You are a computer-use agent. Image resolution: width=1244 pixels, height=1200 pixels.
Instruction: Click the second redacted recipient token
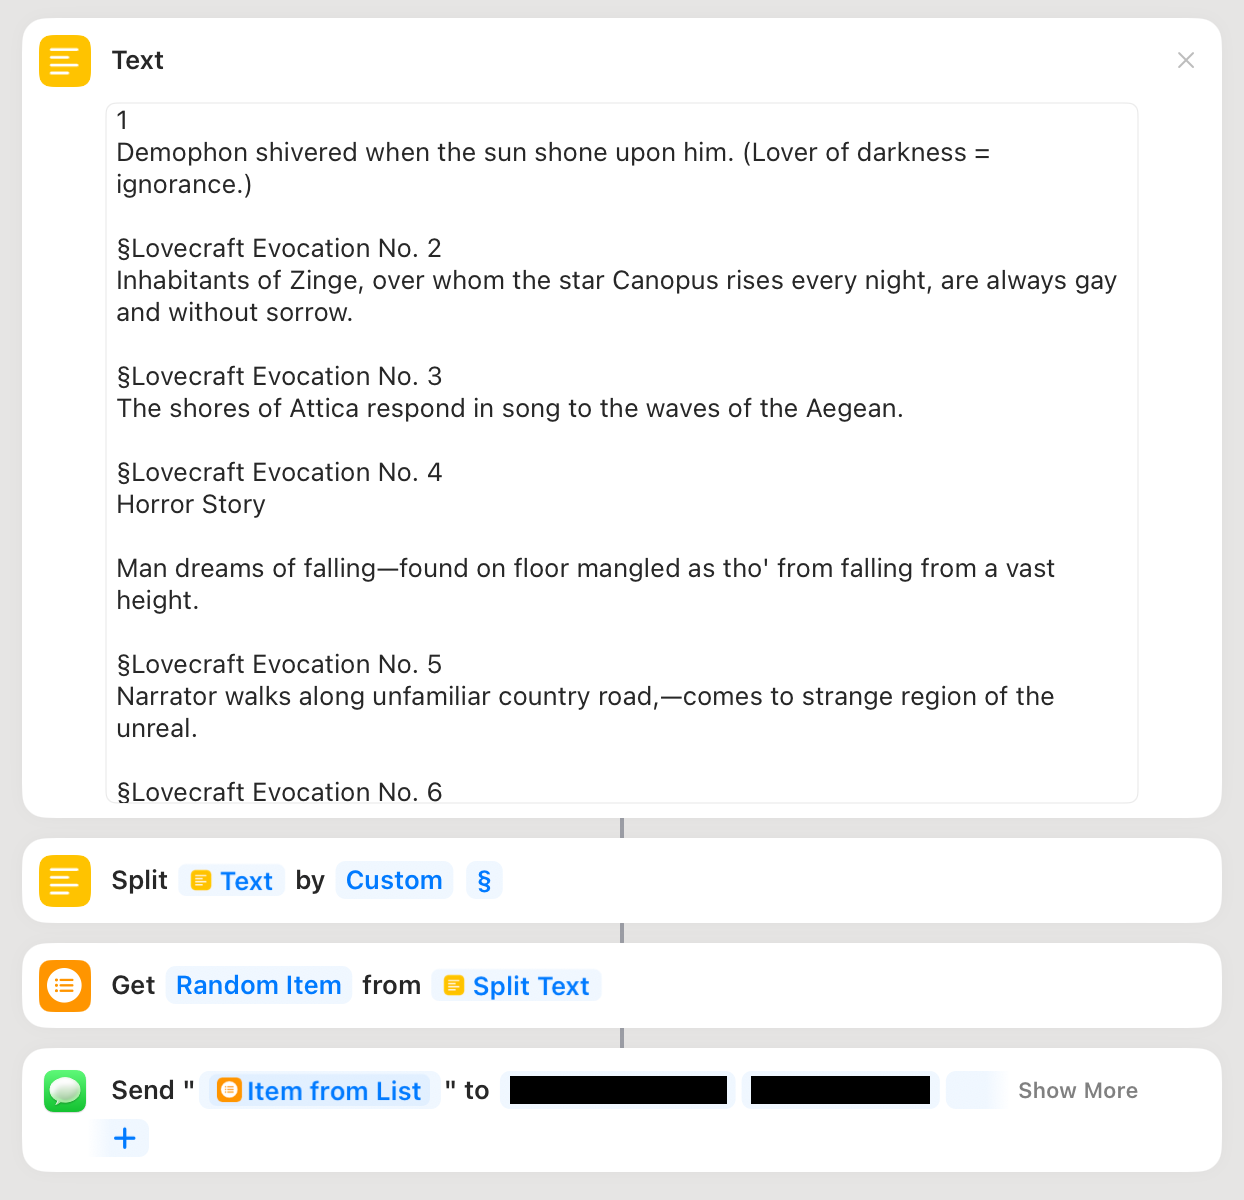(840, 1090)
